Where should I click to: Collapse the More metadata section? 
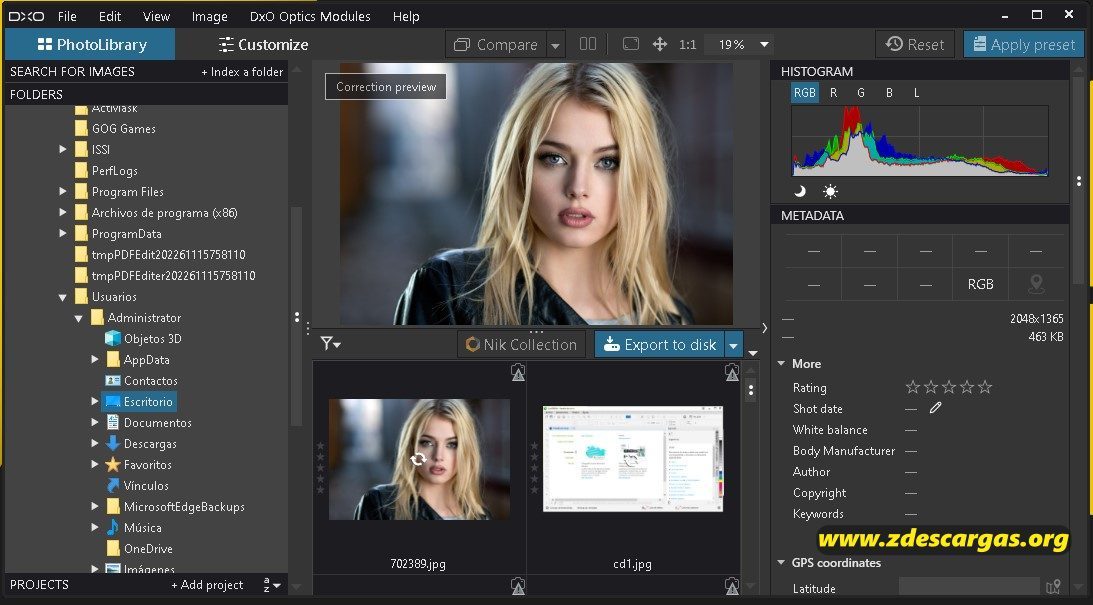(x=781, y=363)
